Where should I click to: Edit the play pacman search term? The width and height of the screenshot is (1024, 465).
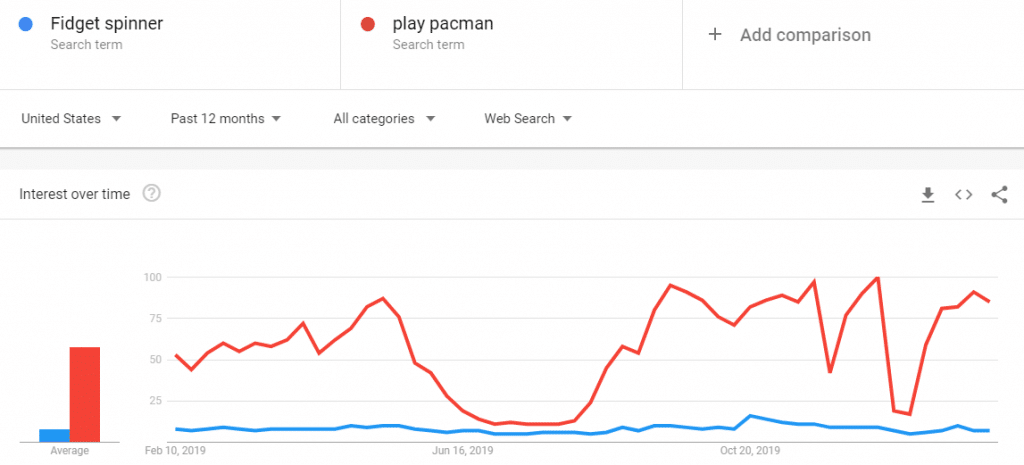point(443,24)
